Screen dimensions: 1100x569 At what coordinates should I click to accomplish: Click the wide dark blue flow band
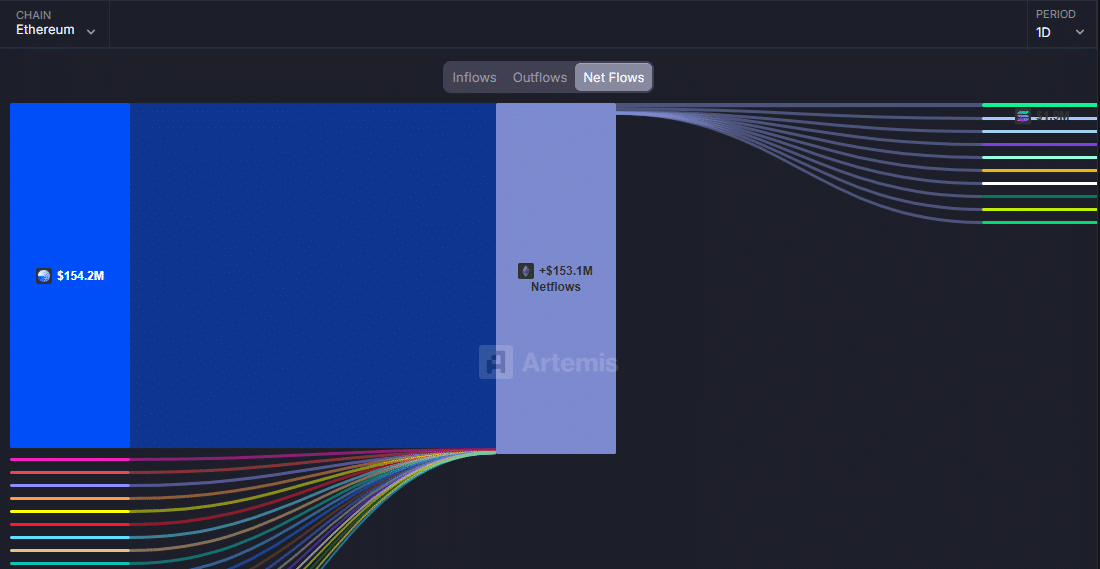pyautogui.click(x=313, y=275)
